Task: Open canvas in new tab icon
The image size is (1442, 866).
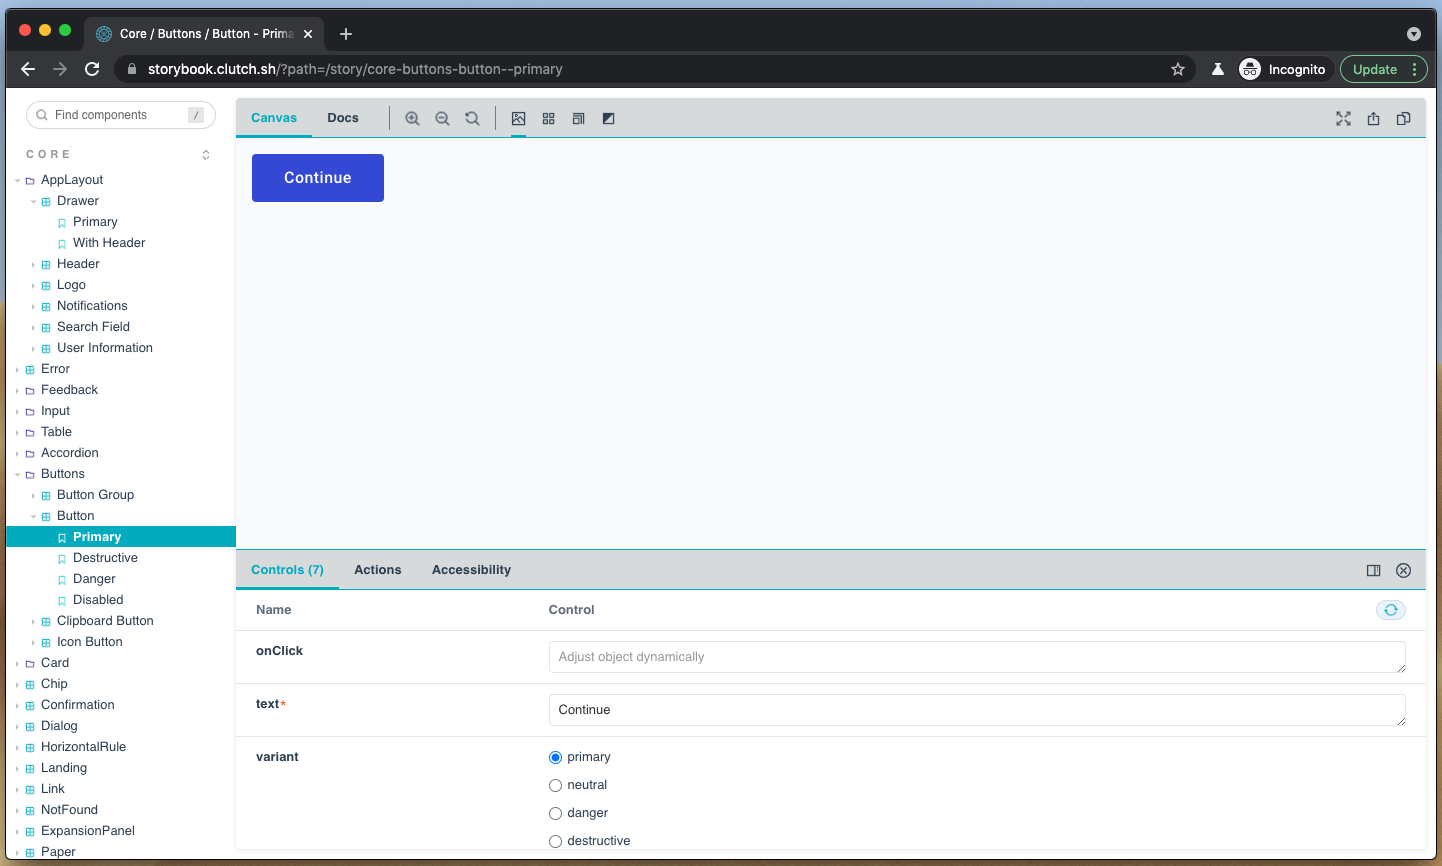Action: point(1373,118)
